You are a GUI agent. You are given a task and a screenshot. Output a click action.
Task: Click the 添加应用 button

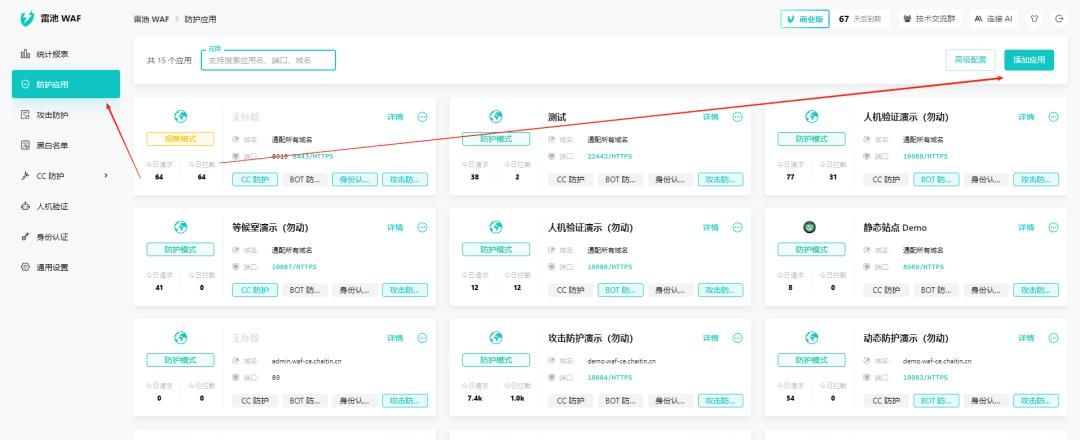pyautogui.click(x=1029, y=60)
